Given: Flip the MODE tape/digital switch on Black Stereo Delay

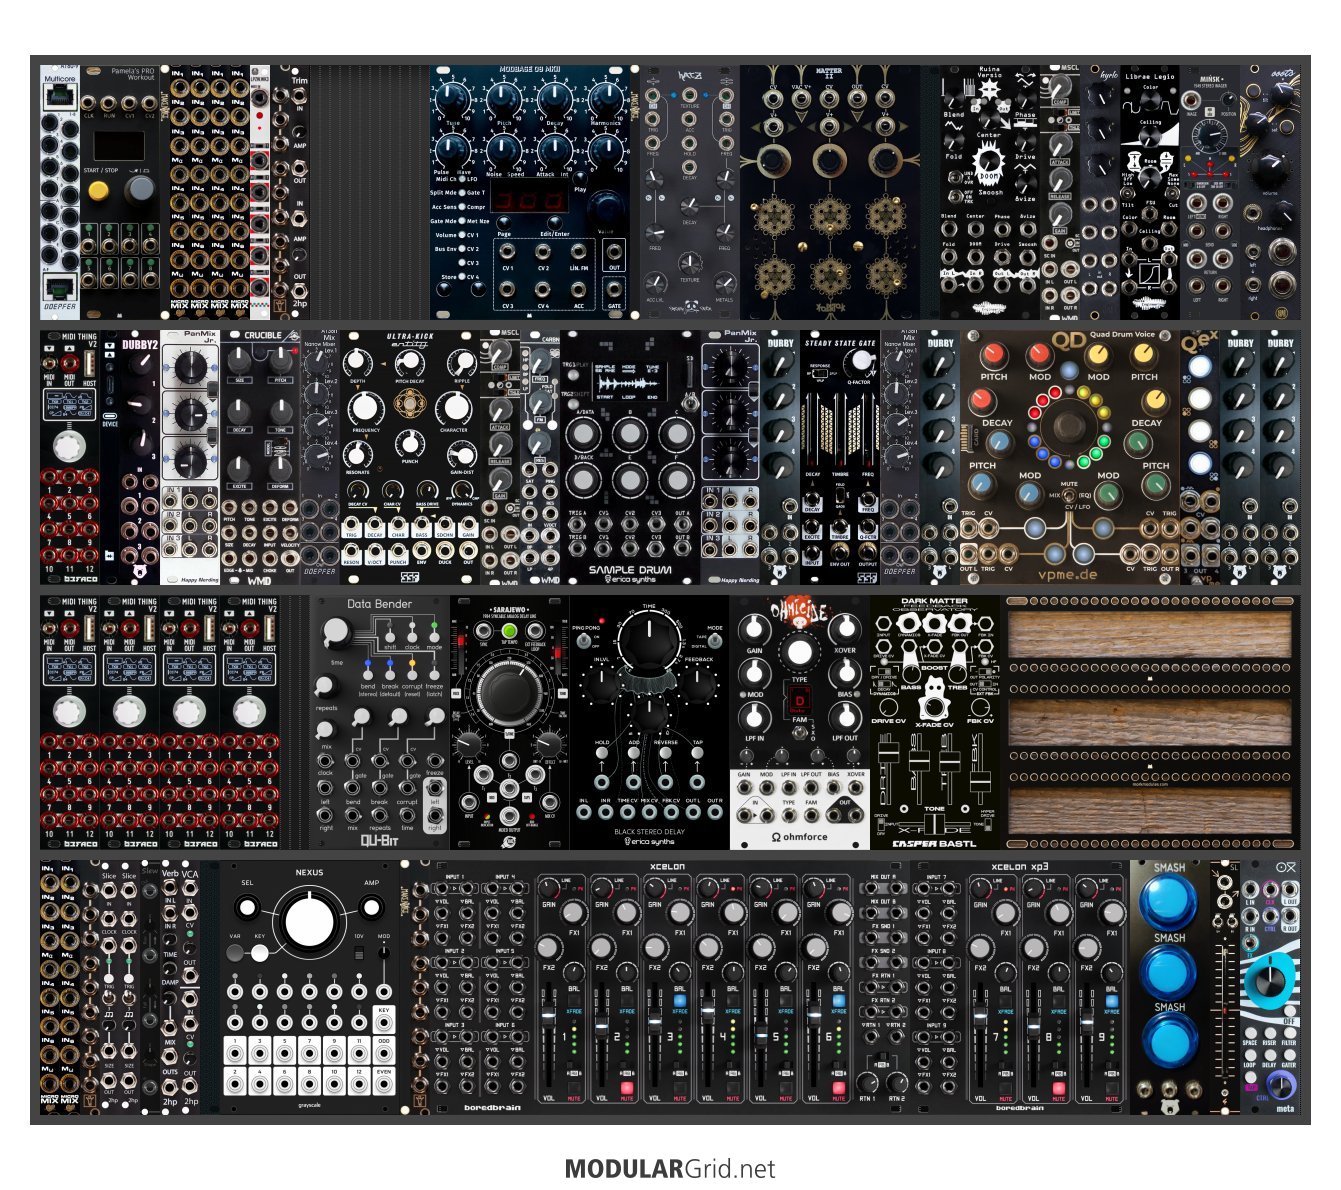Looking at the screenshot, I should pyautogui.click(x=716, y=643).
